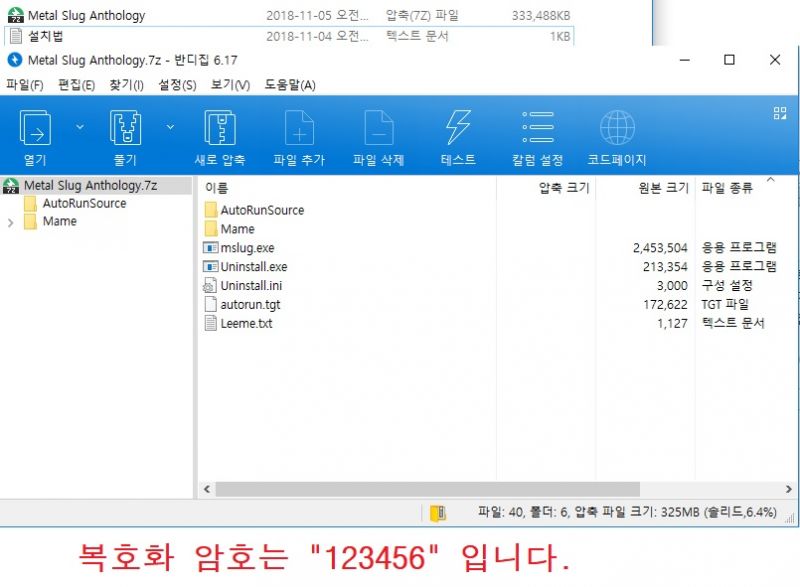Click the horizontal scrollbar thumb
Viewport: 800px width, 587px height.
428,489
